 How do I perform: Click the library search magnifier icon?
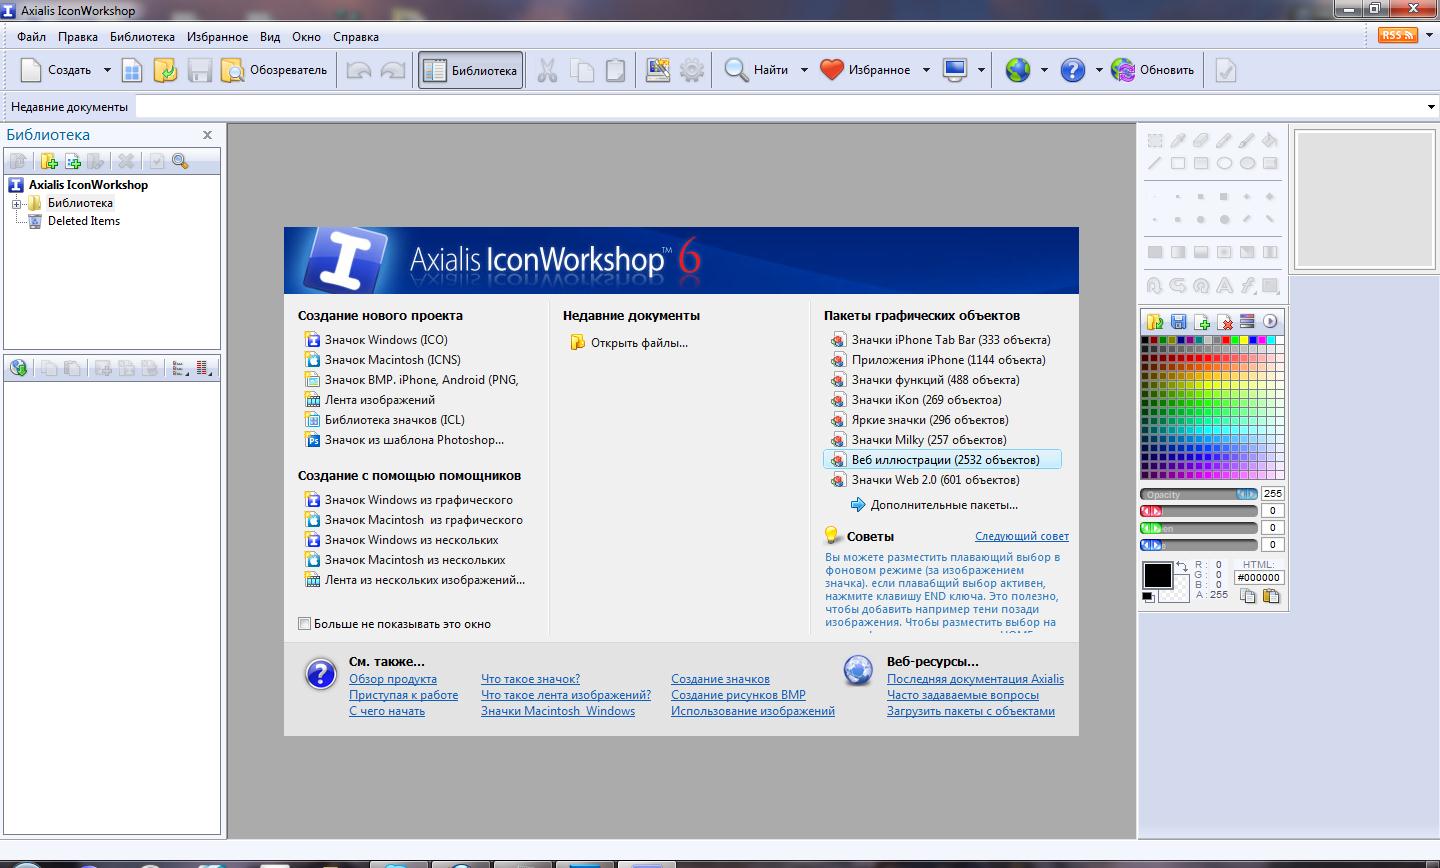pyautogui.click(x=180, y=161)
